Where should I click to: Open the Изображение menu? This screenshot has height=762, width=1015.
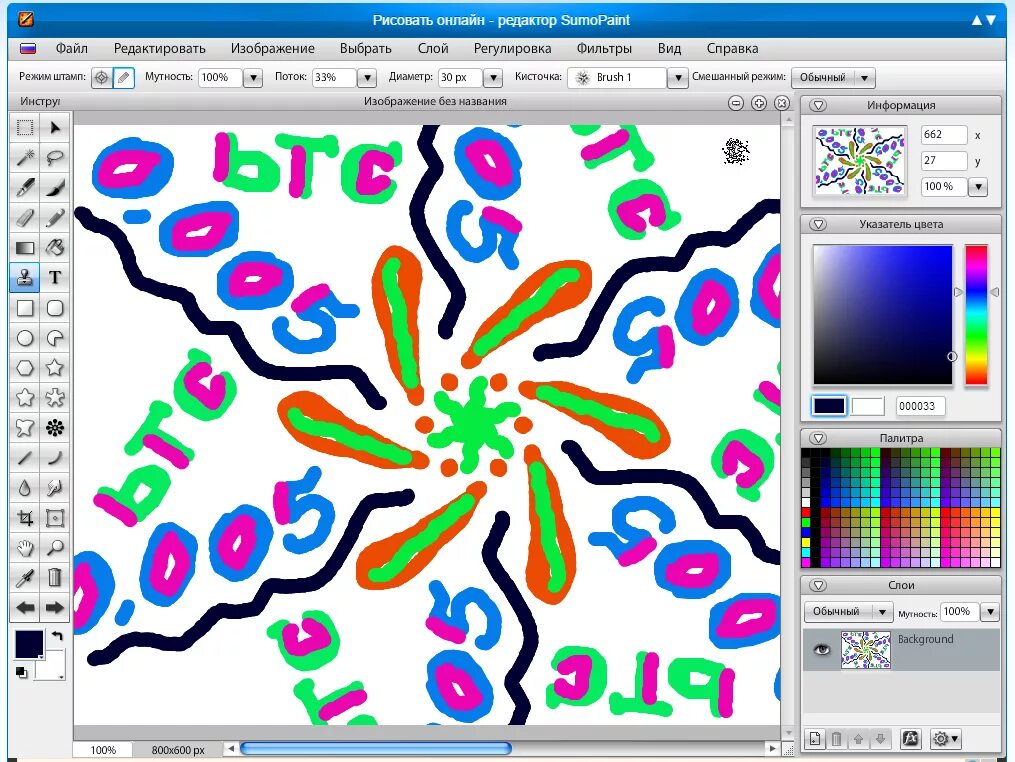click(x=273, y=49)
